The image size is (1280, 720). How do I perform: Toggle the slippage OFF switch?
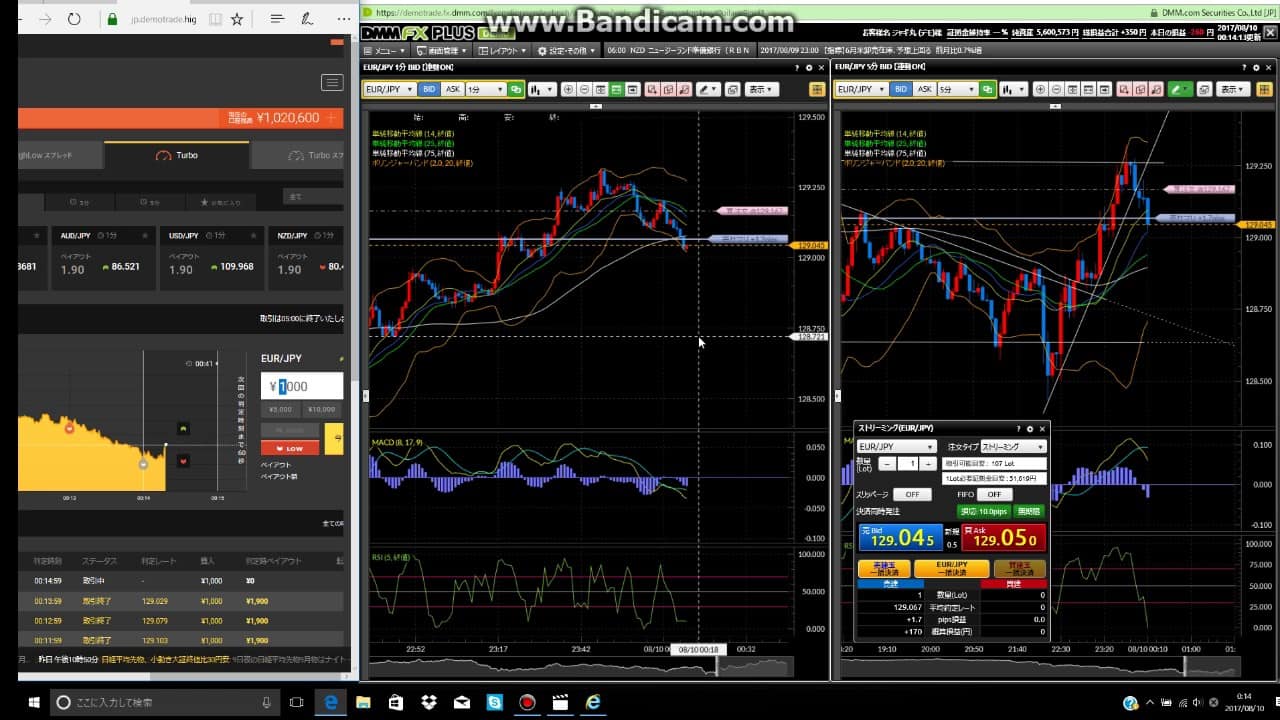tap(911, 494)
